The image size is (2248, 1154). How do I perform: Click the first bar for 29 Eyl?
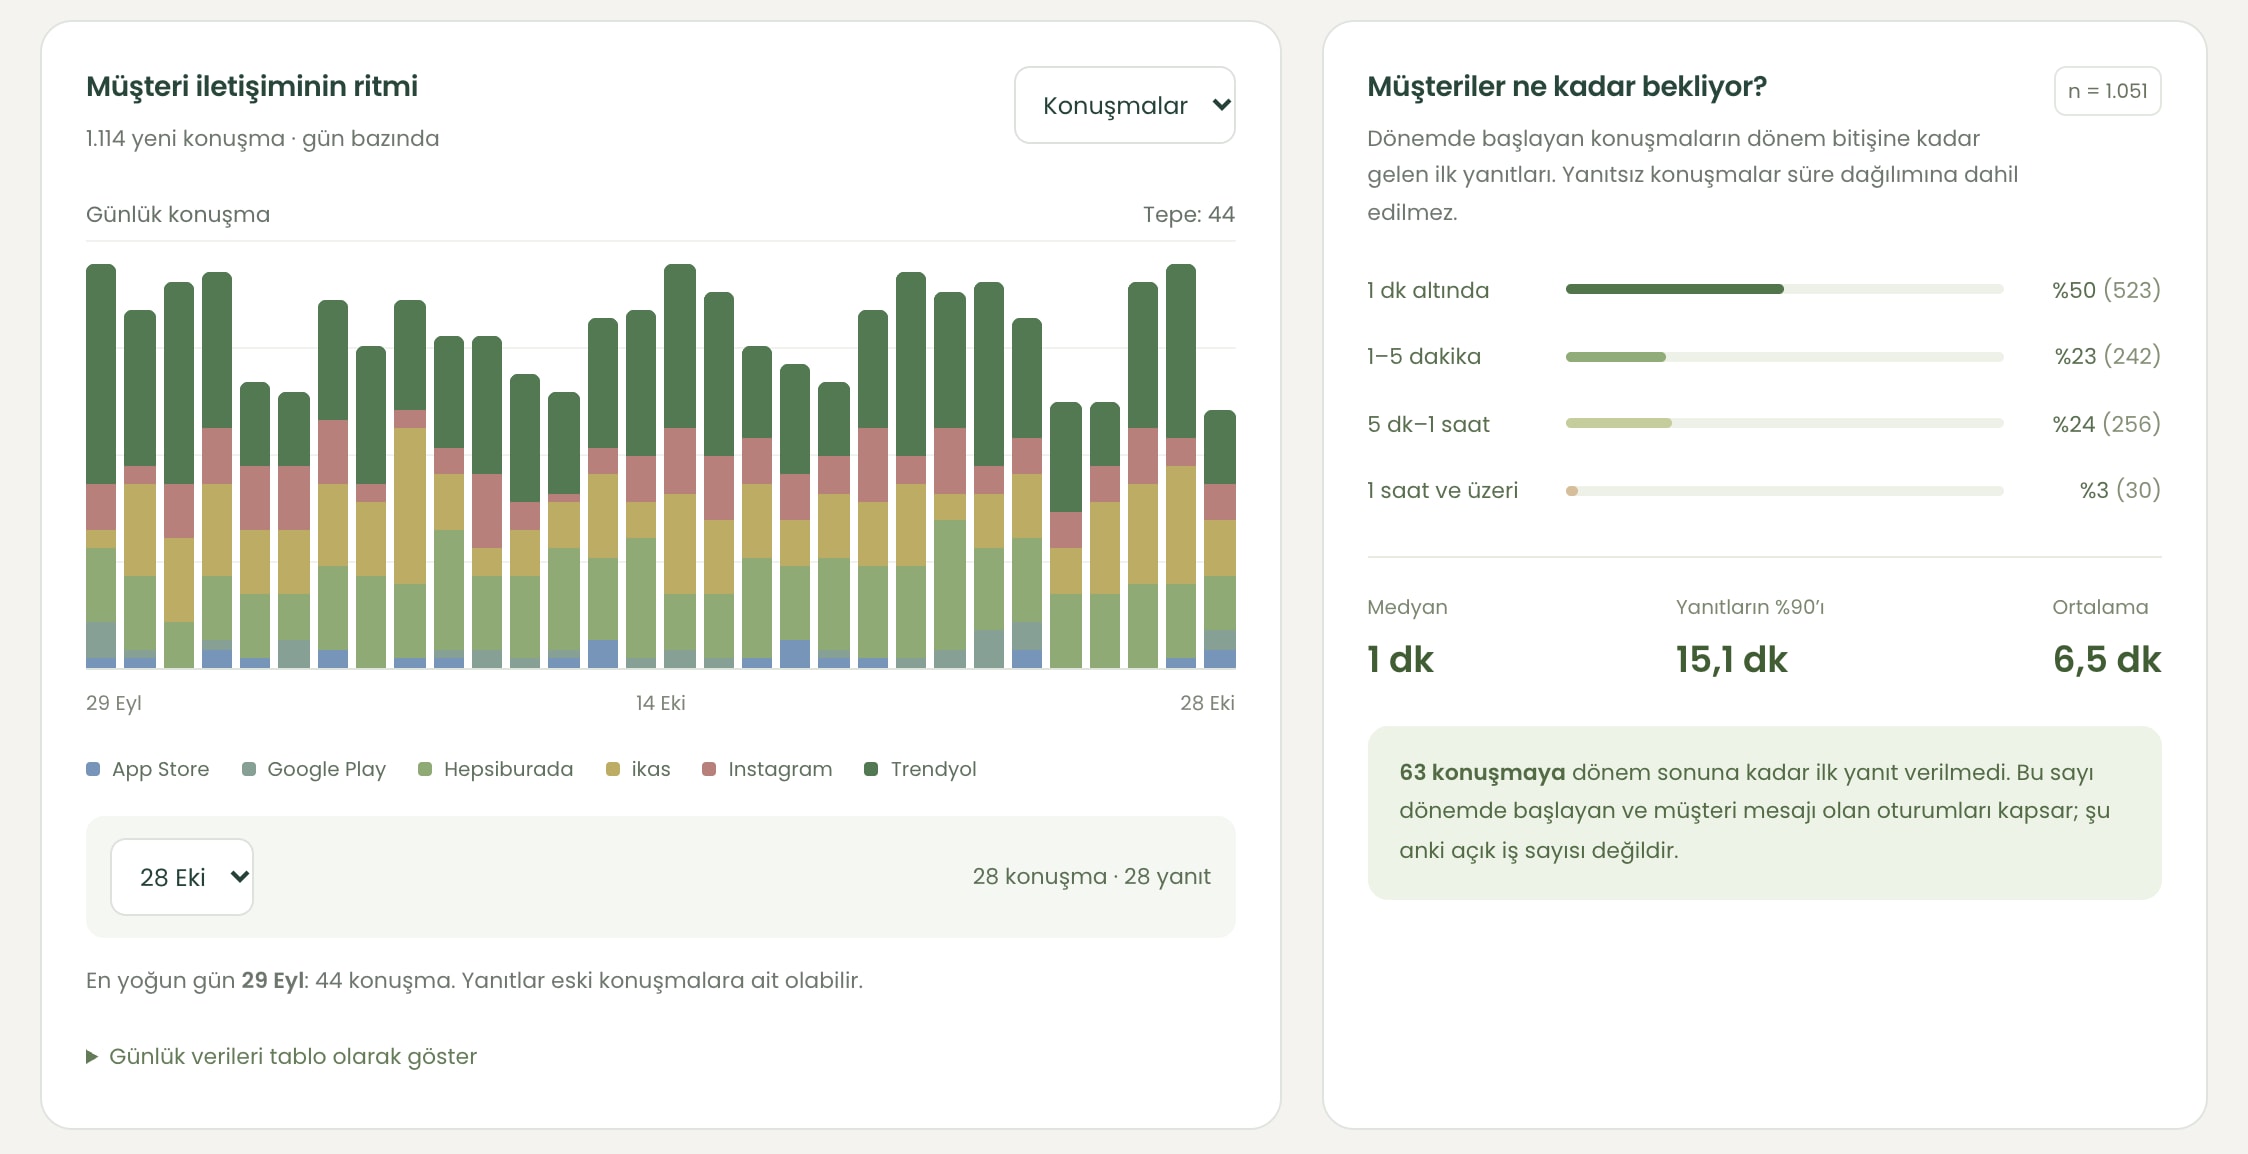(x=101, y=466)
